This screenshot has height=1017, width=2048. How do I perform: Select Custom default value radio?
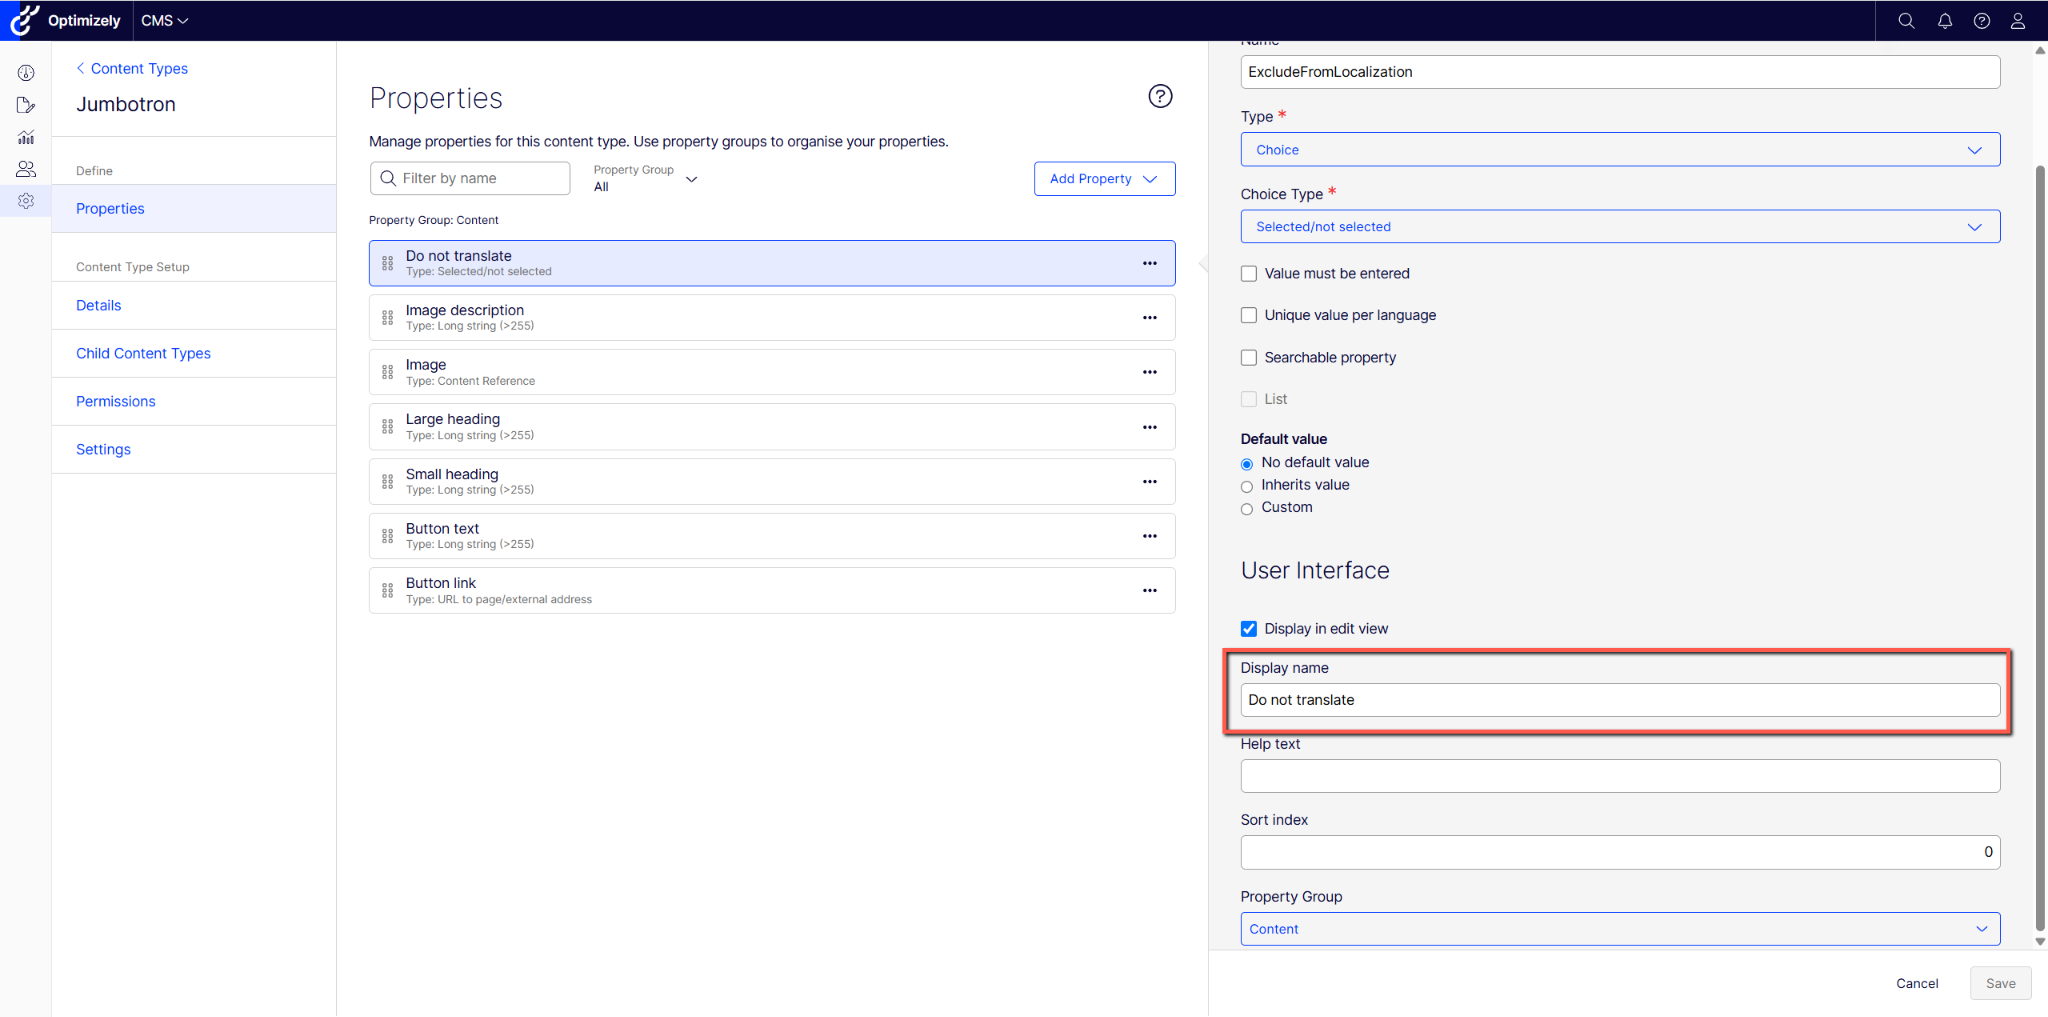click(1247, 509)
